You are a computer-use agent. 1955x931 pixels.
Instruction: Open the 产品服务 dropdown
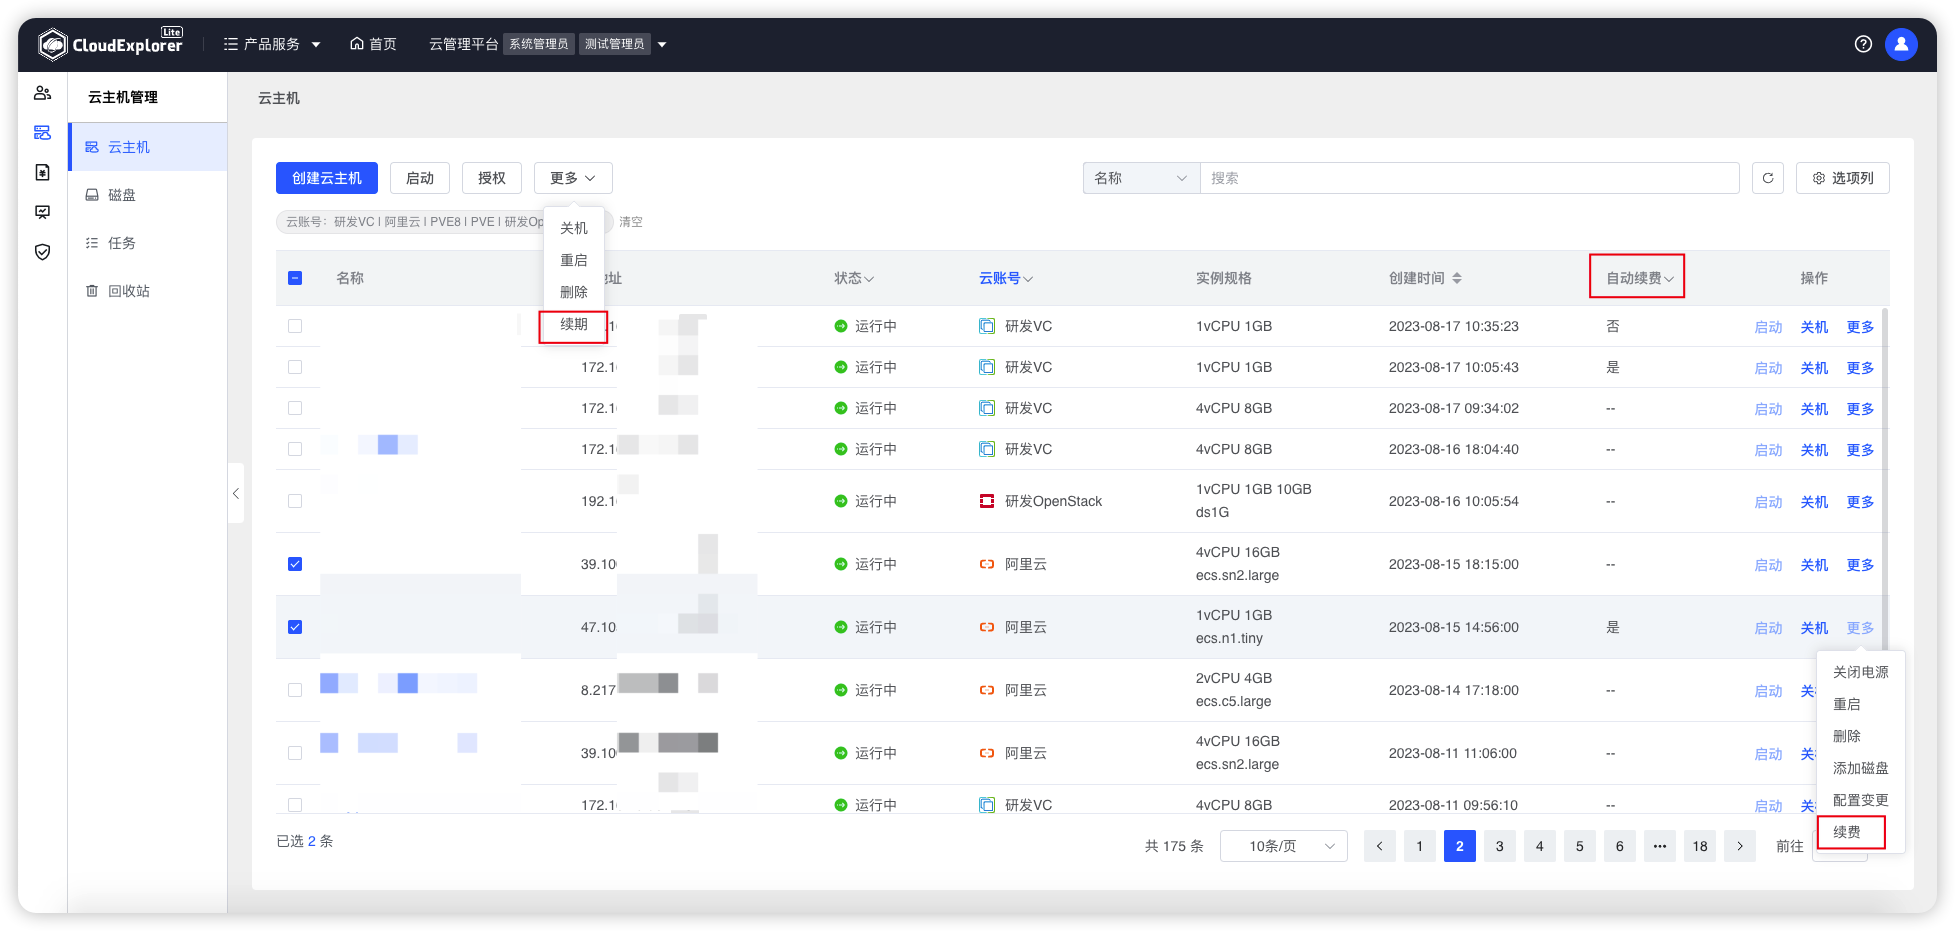(x=272, y=44)
